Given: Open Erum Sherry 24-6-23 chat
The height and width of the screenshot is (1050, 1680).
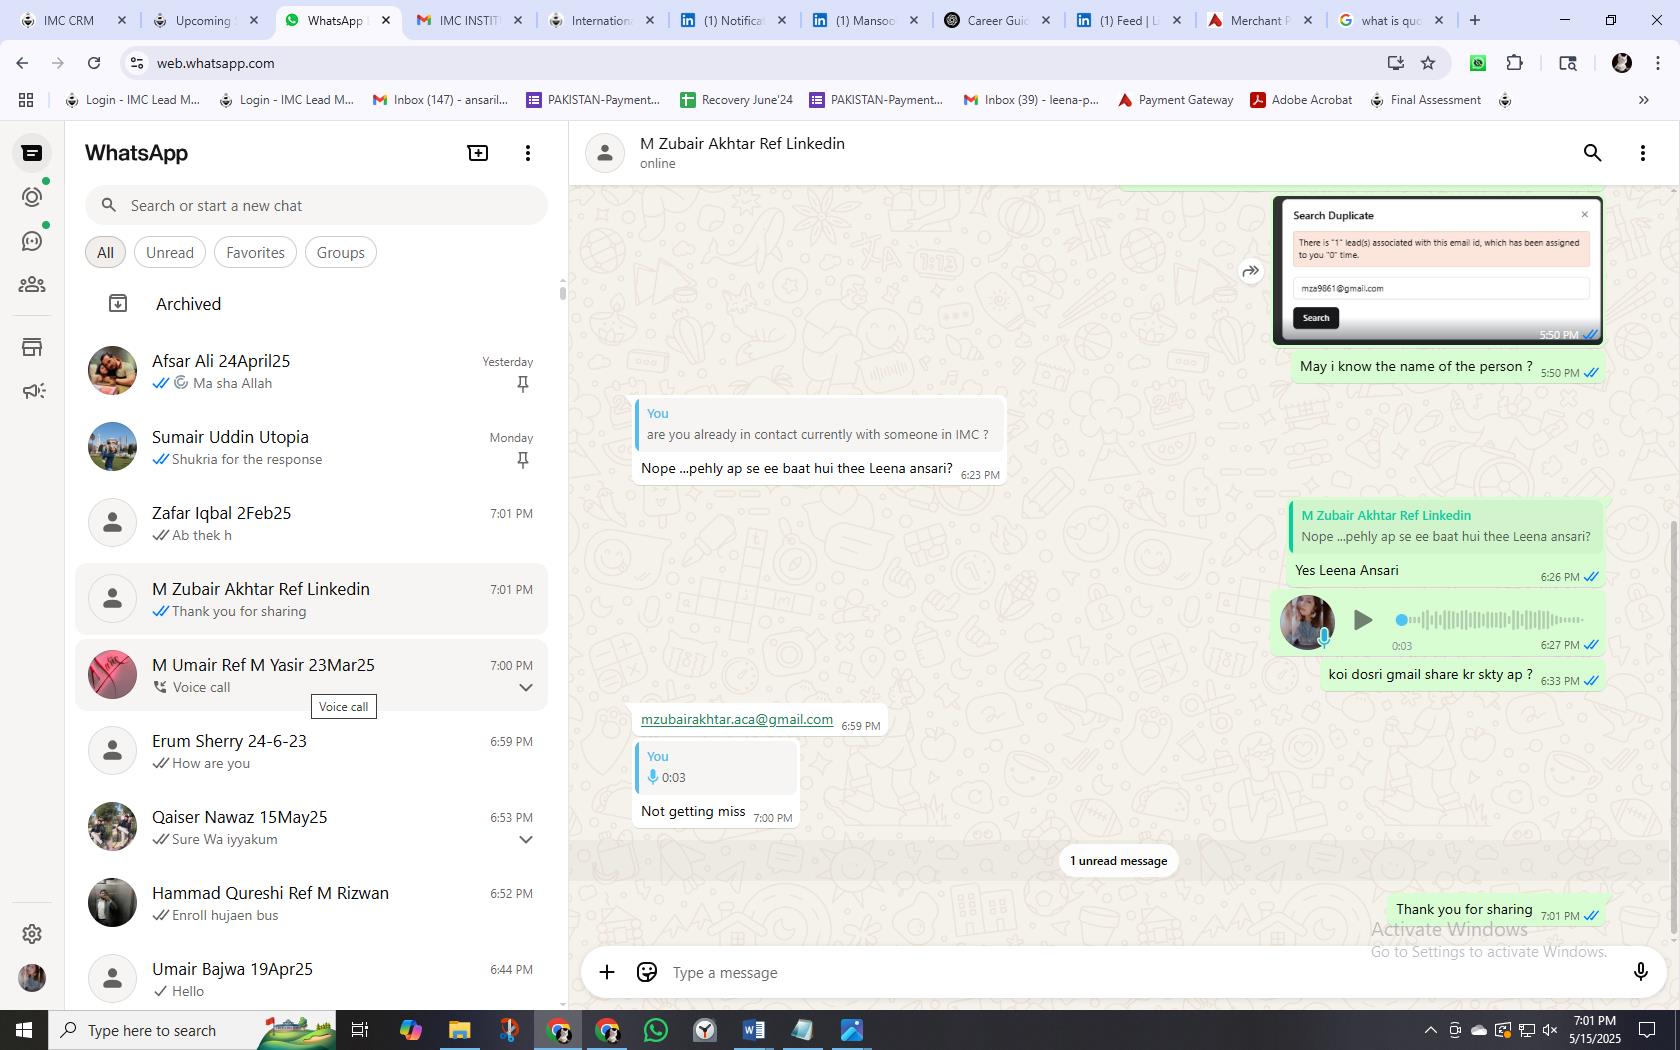Looking at the screenshot, I should tap(312, 751).
